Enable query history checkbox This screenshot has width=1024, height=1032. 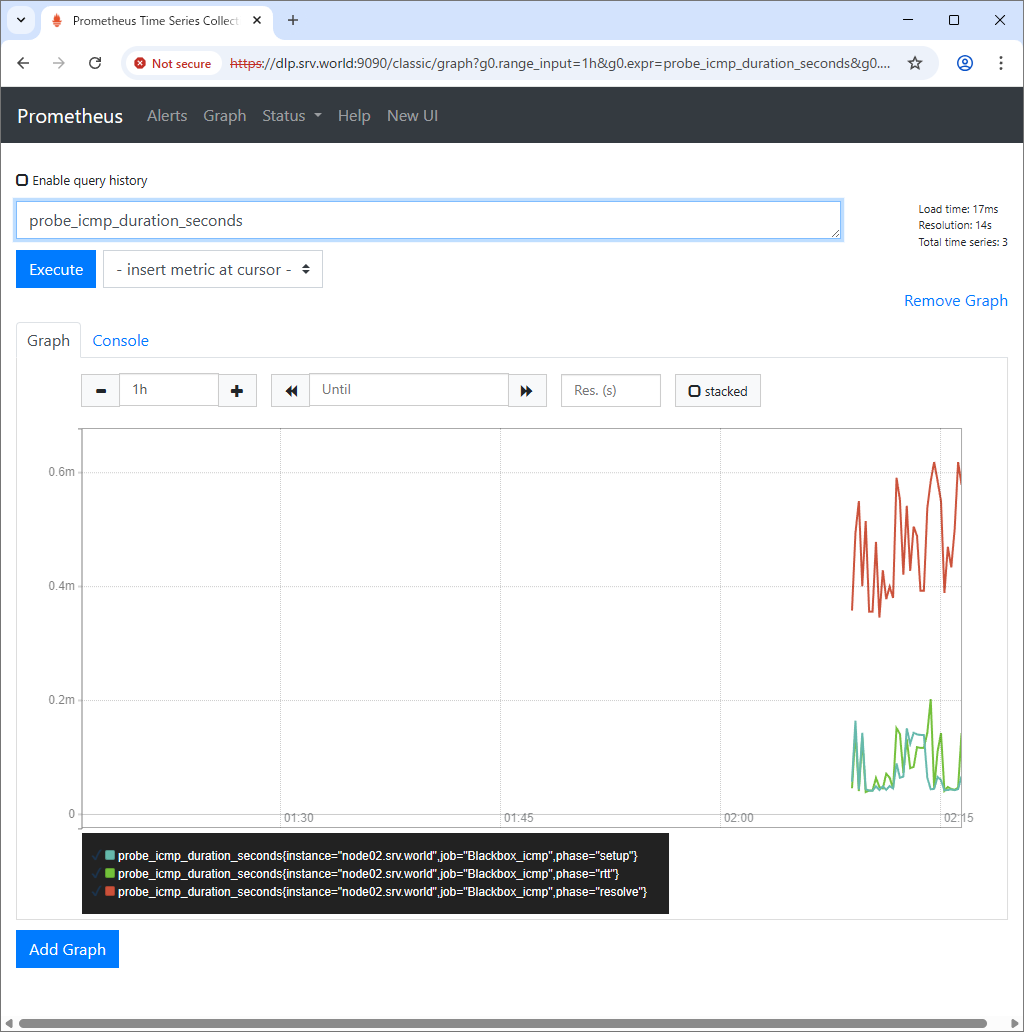point(22,181)
